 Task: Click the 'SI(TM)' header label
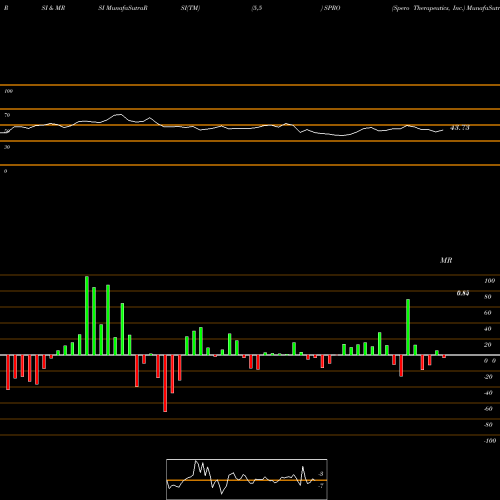[x=190, y=8]
